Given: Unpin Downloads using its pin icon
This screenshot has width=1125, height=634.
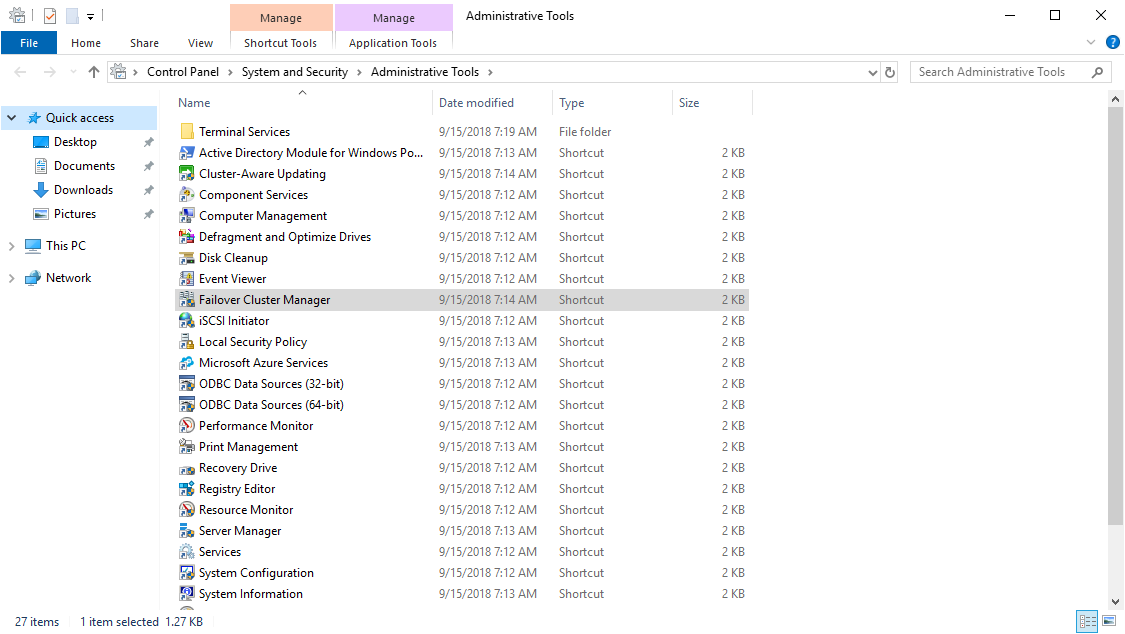Looking at the screenshot, I should tap(149, 190).
